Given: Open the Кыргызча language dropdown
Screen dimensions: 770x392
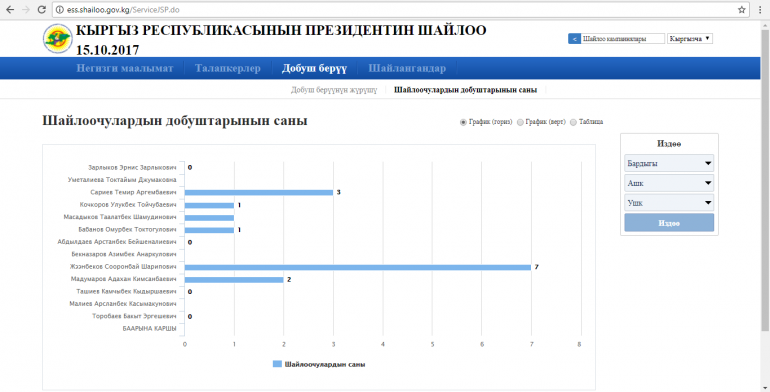Looking at the screenshot, I should (x=689, y=39).
